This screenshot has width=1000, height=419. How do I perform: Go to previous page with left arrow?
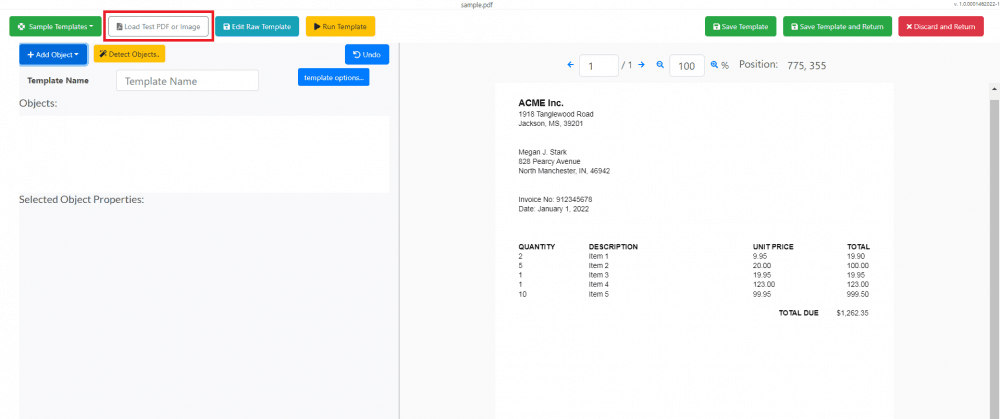pyautogui.click(x=571, y=65)
